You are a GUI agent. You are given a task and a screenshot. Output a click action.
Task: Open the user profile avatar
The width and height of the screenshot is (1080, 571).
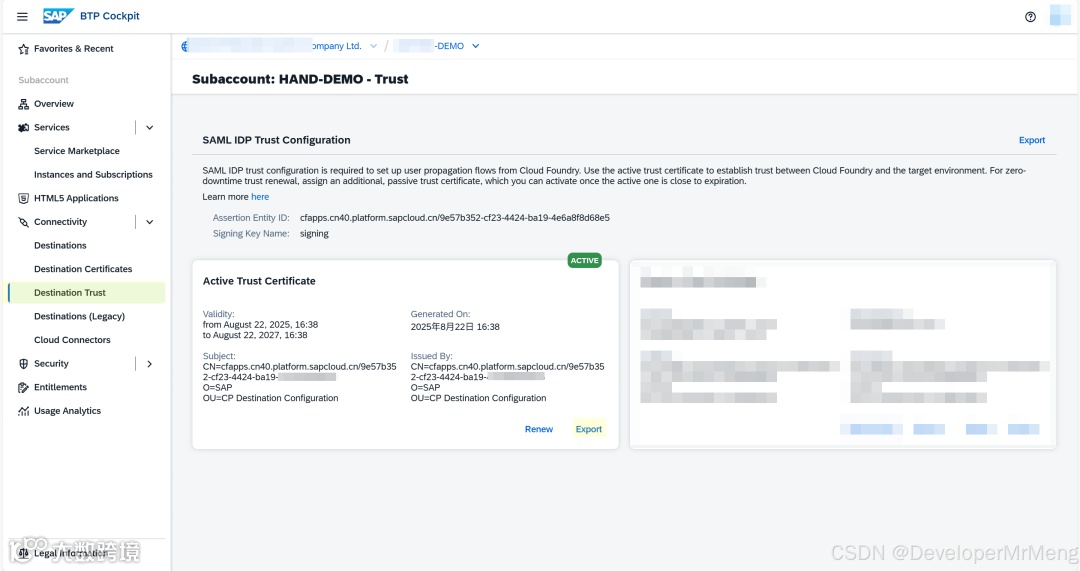click(x=1060, y=15)
